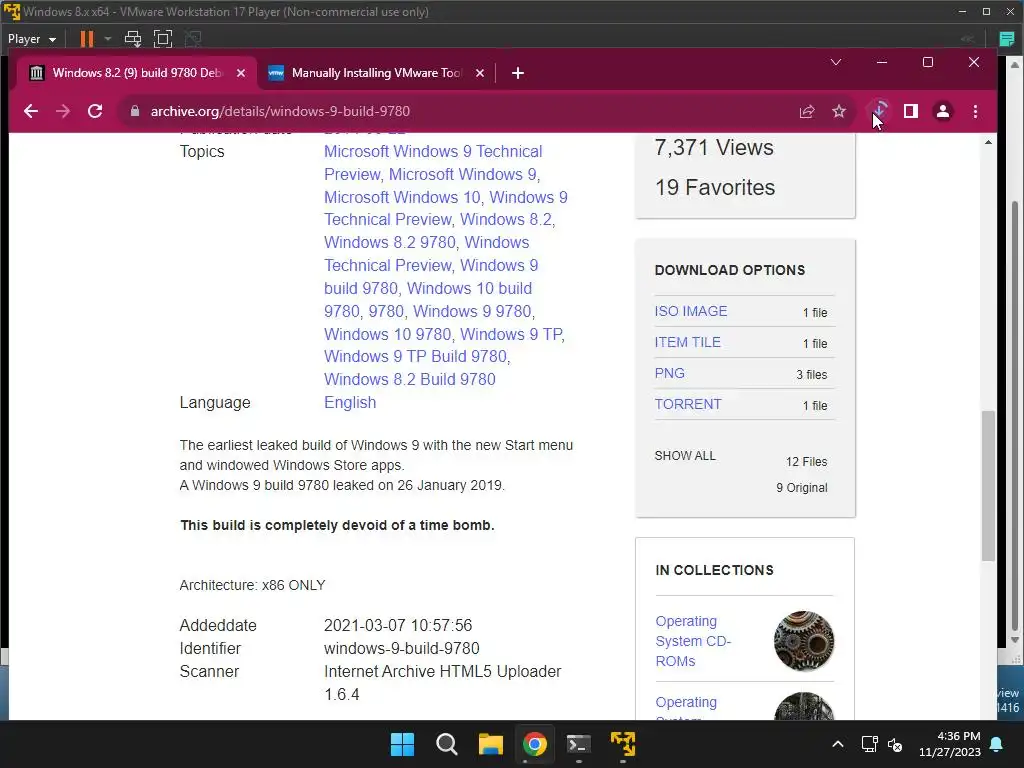Open the Windows 9 TP topic link
Viewport: 1024px width, 768px height.
[x=511, y=334]
